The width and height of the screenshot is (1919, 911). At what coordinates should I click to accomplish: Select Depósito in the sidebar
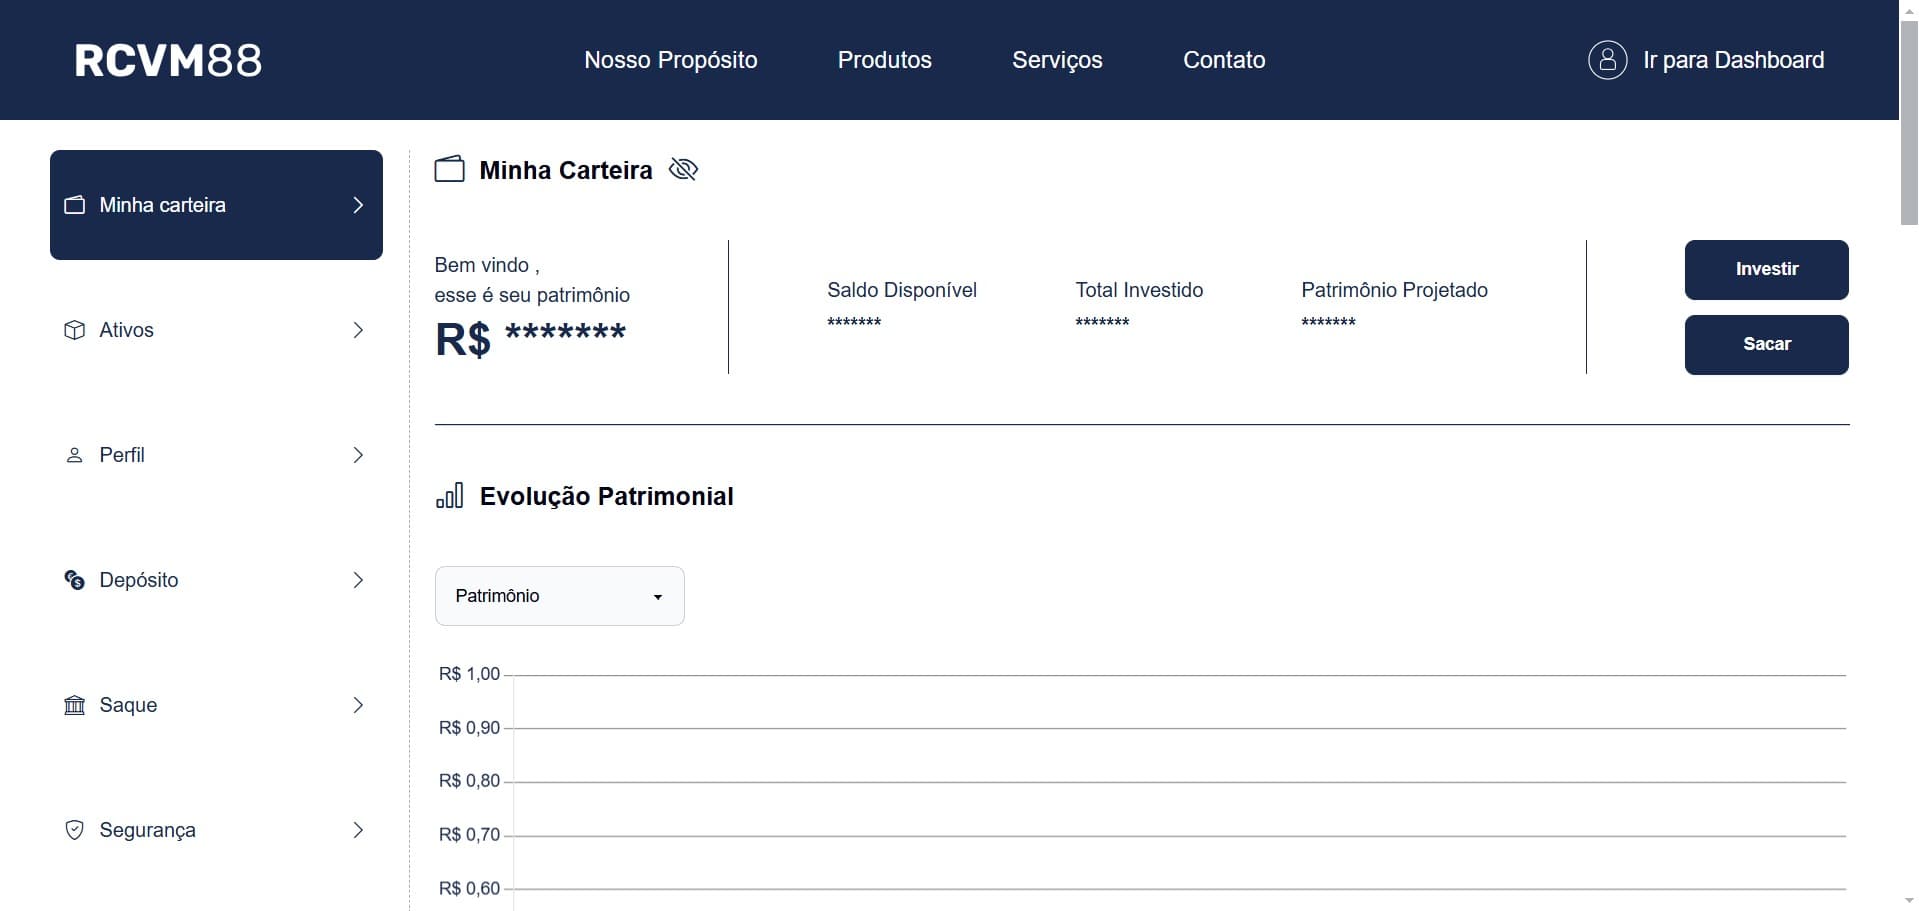(216, 580)
